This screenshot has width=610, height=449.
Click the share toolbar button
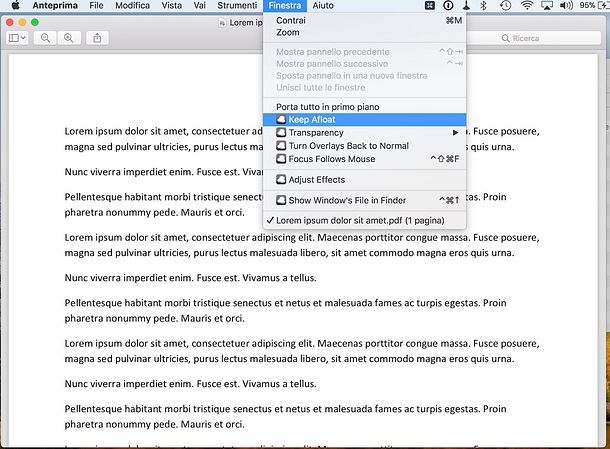[x=97, y=38]
